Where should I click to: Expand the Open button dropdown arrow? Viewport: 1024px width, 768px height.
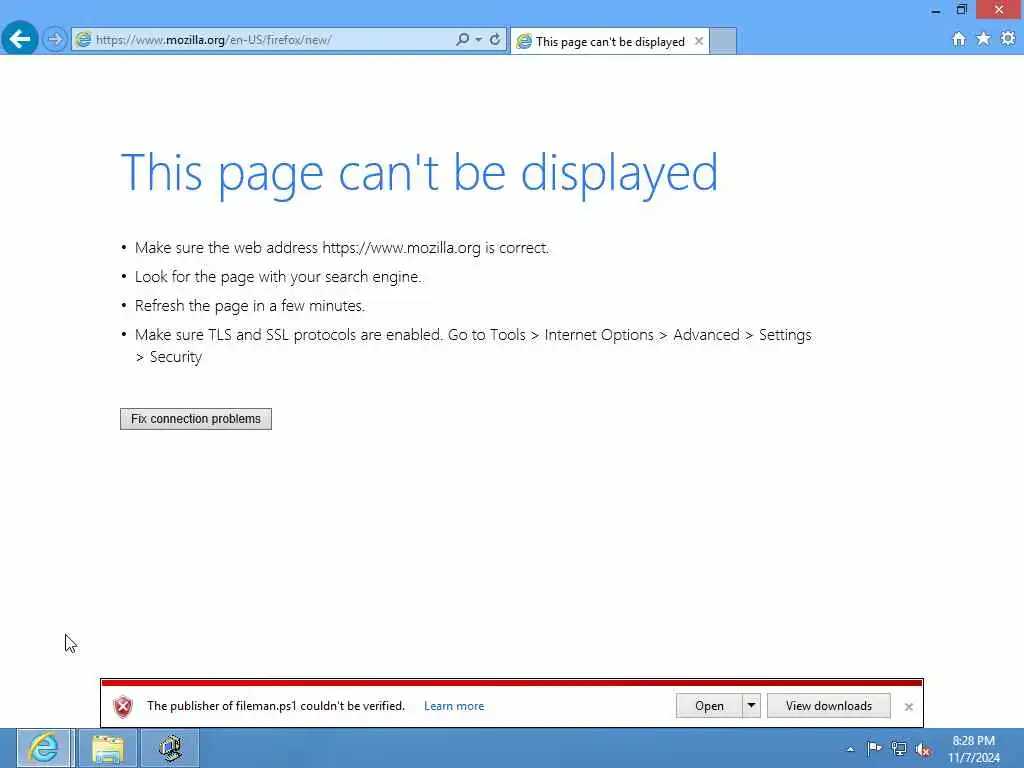click(752, 706)
